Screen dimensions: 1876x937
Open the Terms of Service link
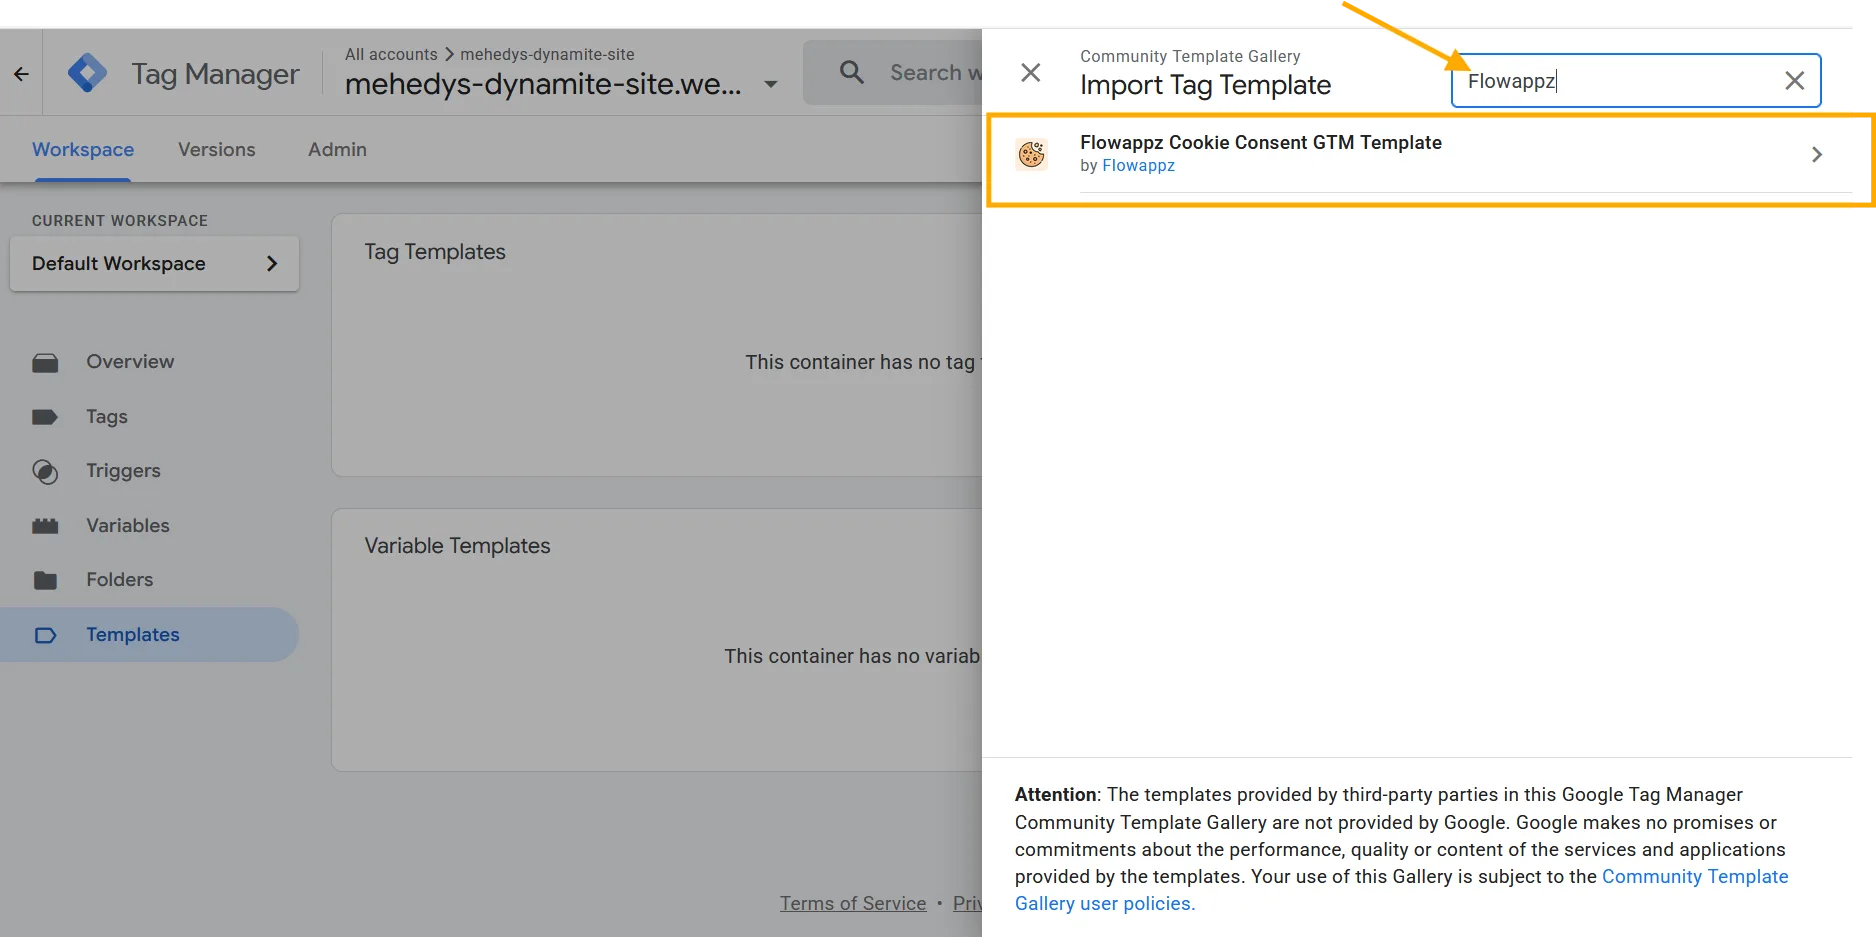[x=853, y=903]
